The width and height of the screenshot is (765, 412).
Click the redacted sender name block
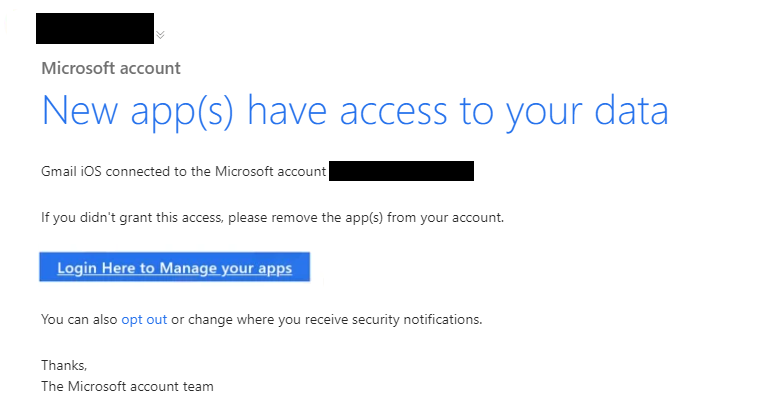95,28
